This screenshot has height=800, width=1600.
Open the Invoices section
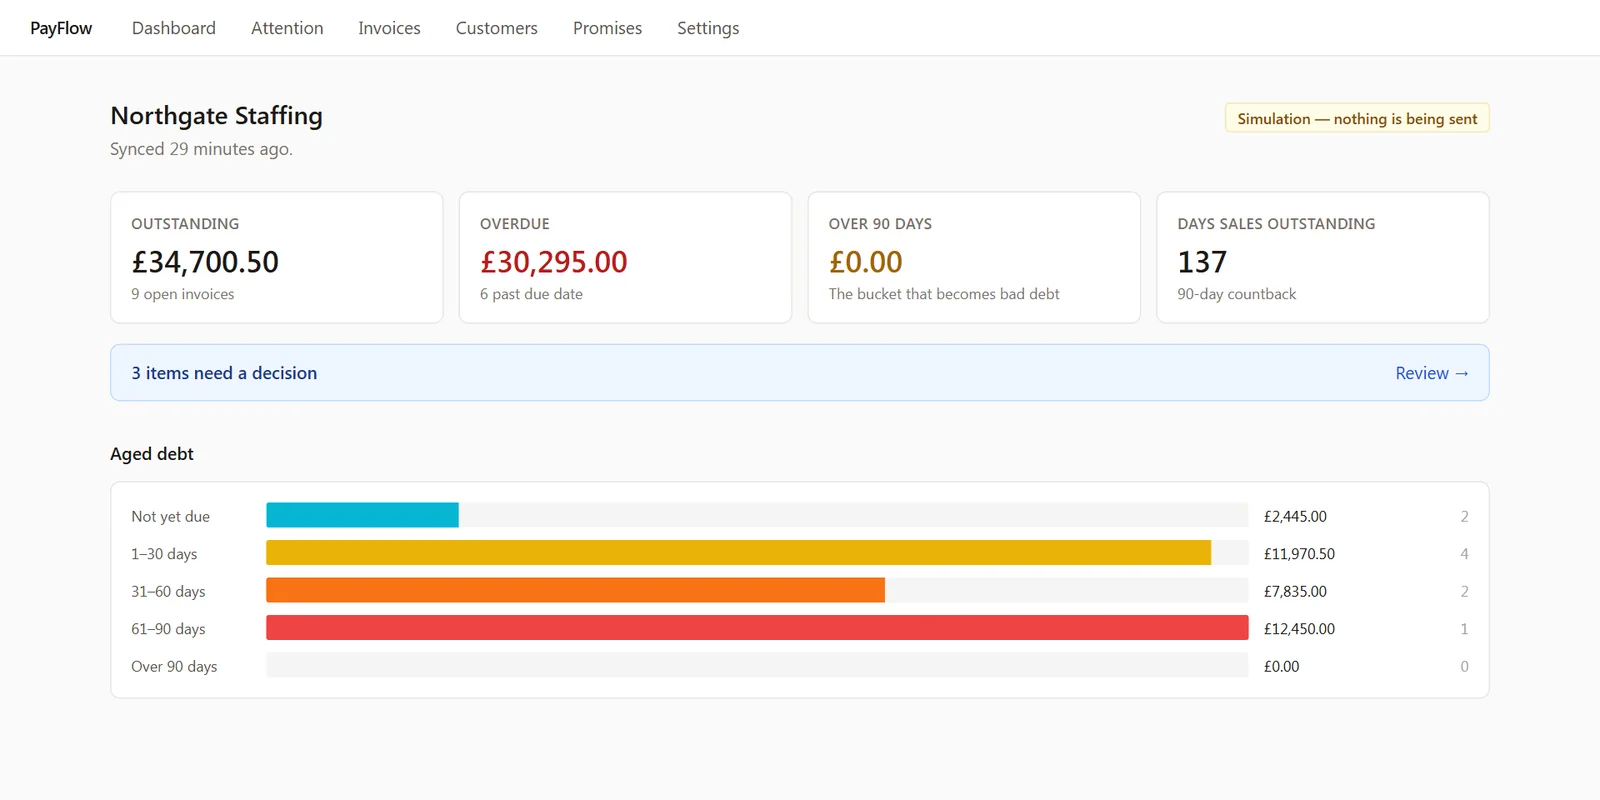(389, 28)
